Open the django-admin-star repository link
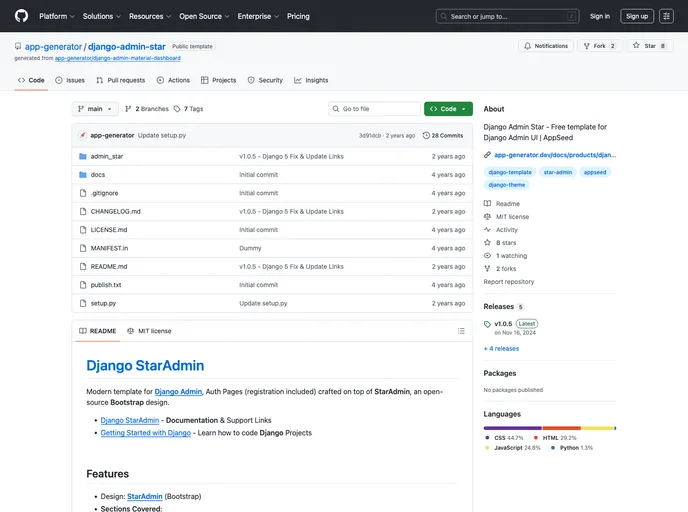The width and height of the screenshot is (688, 512). coord(126,47)
